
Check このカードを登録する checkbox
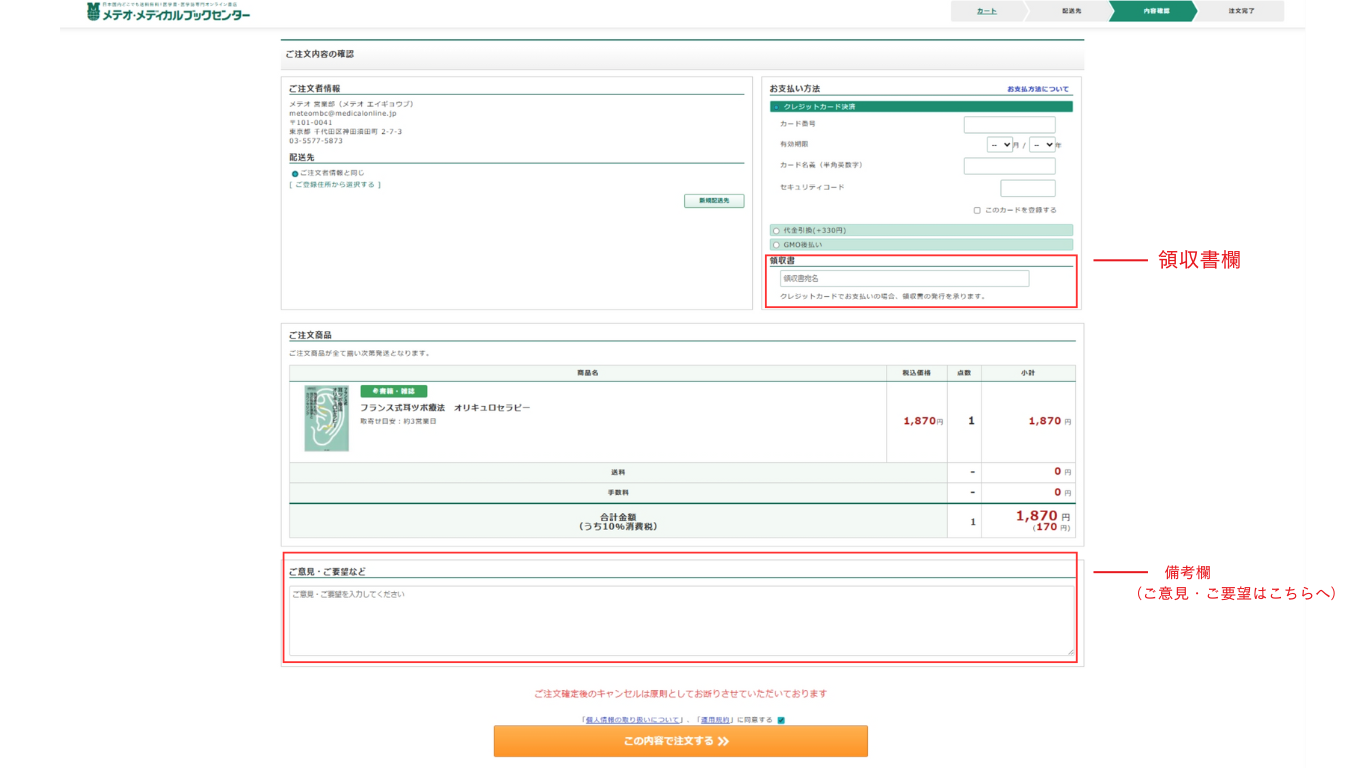coord(977,210)
